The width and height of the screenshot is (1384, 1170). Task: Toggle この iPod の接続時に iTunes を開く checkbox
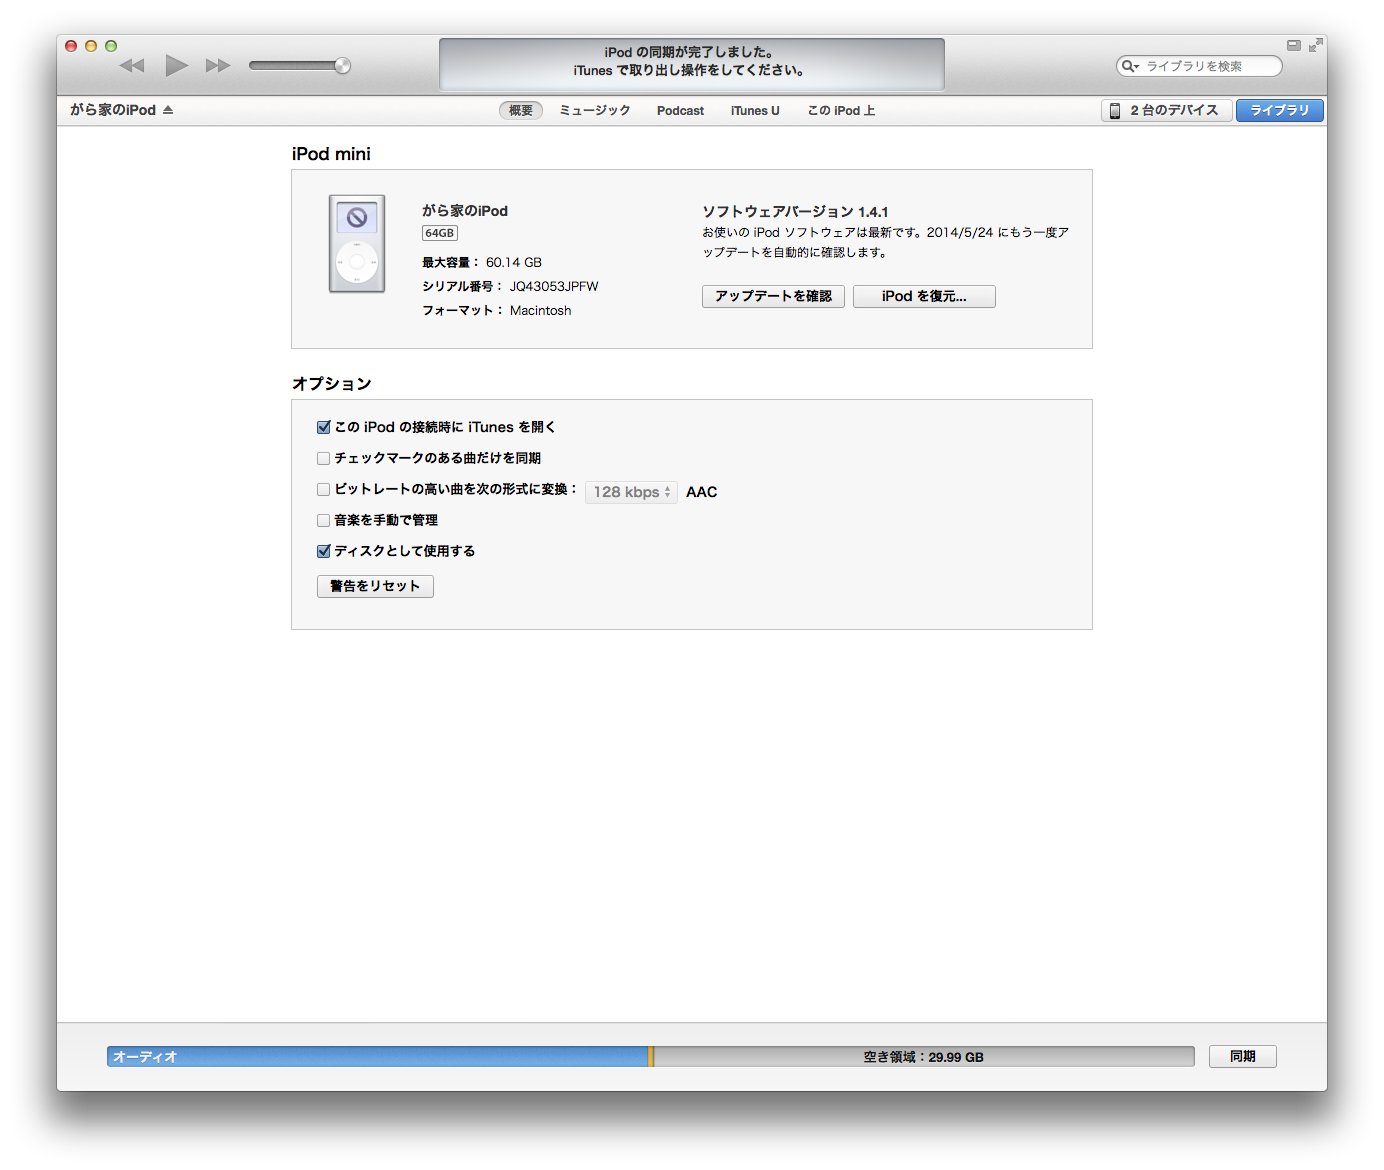tap(323, 427)
